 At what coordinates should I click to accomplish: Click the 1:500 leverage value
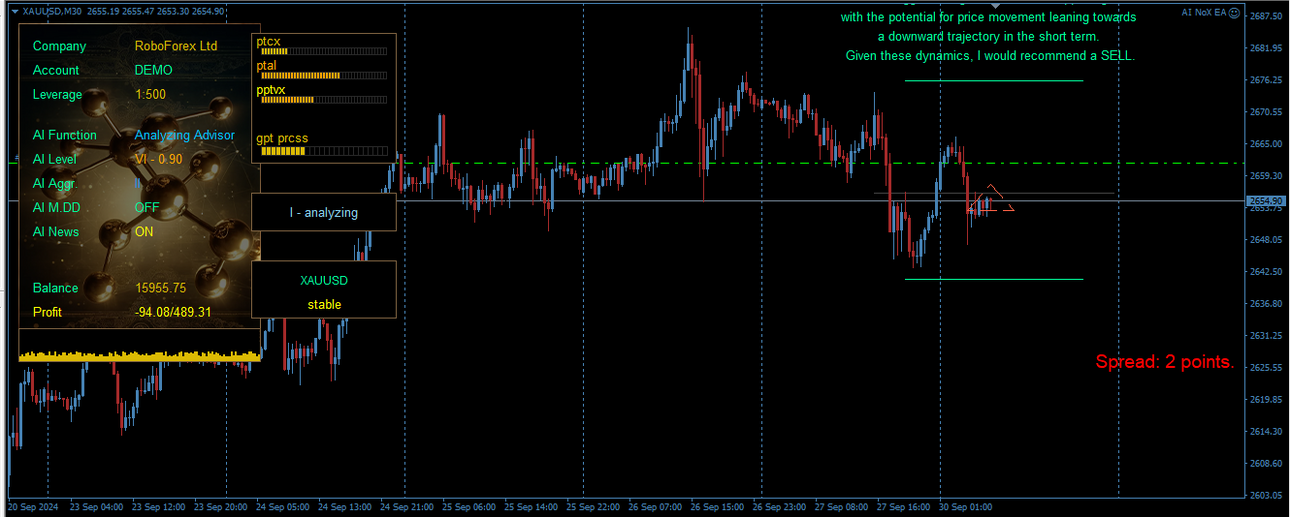[x=150, y=95]
